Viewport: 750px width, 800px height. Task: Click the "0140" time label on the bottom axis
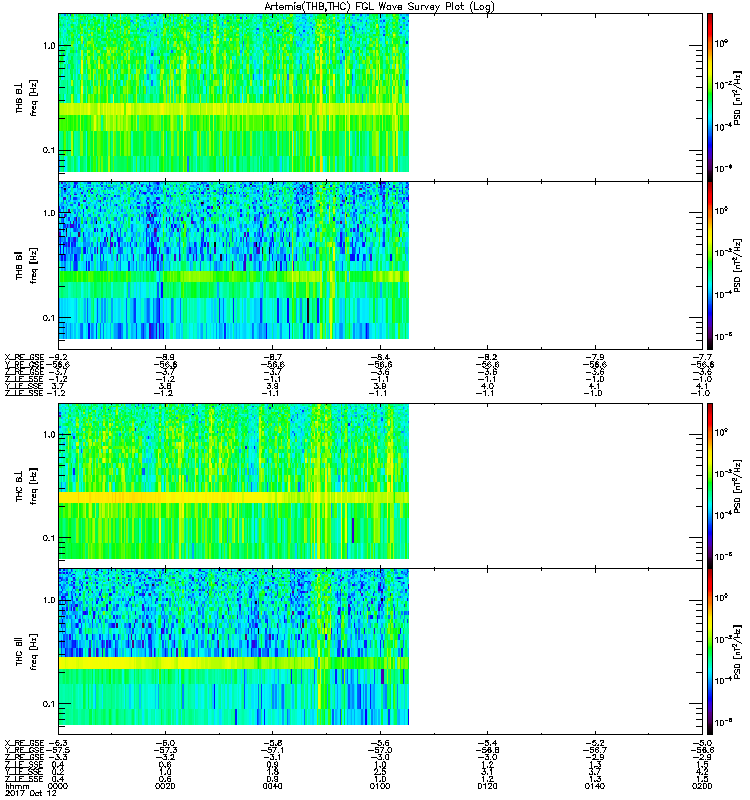point(595,786)
